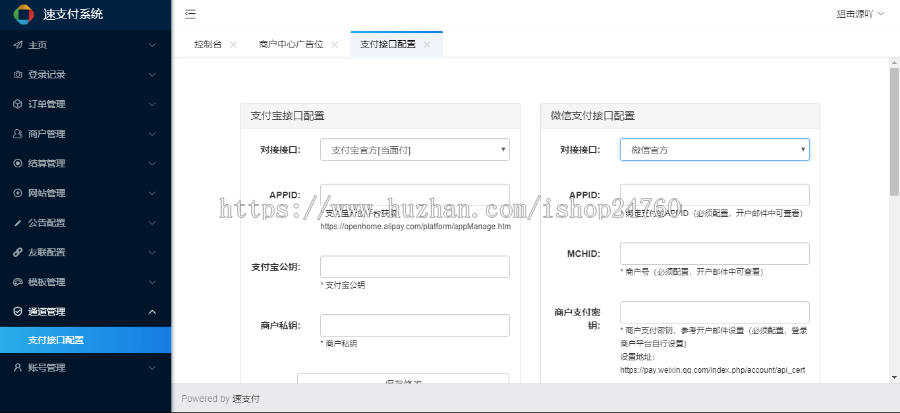Close the 支付接口配置 tab
Screen dimensions: 900x413
click(427, 45)
